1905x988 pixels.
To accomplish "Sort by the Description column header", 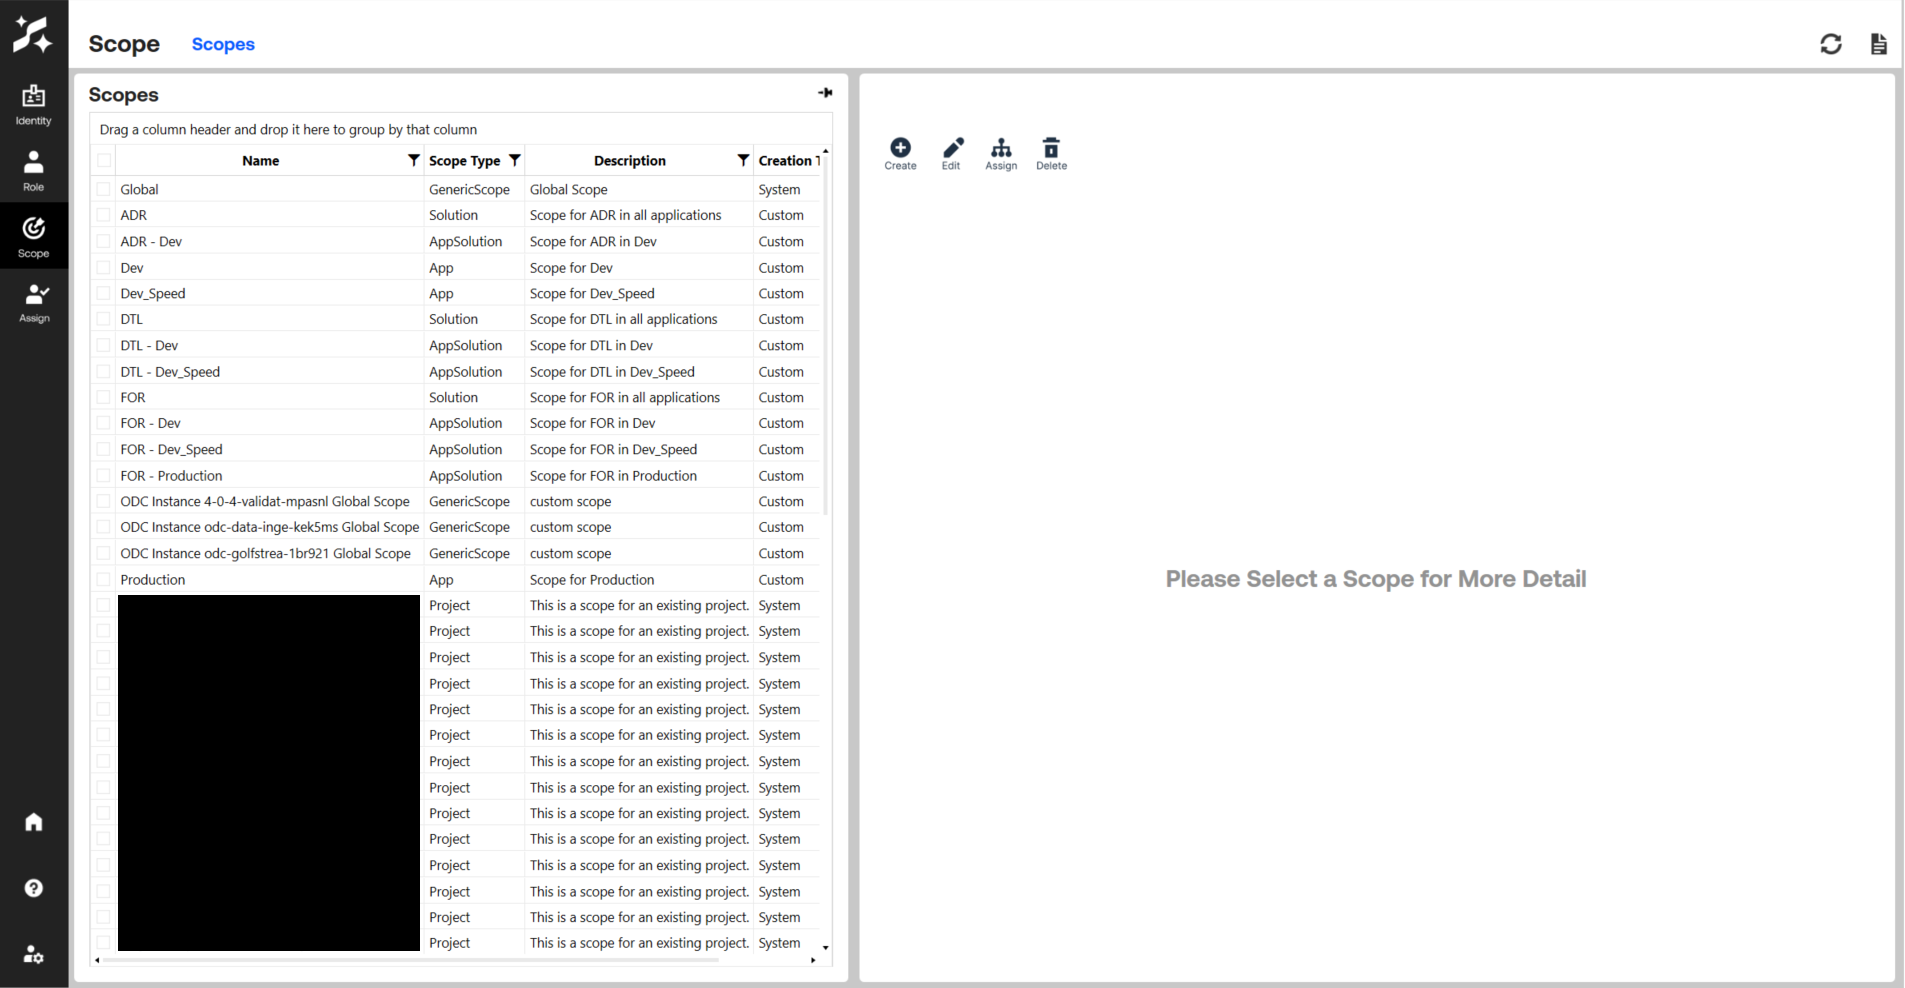I will 629,160.
